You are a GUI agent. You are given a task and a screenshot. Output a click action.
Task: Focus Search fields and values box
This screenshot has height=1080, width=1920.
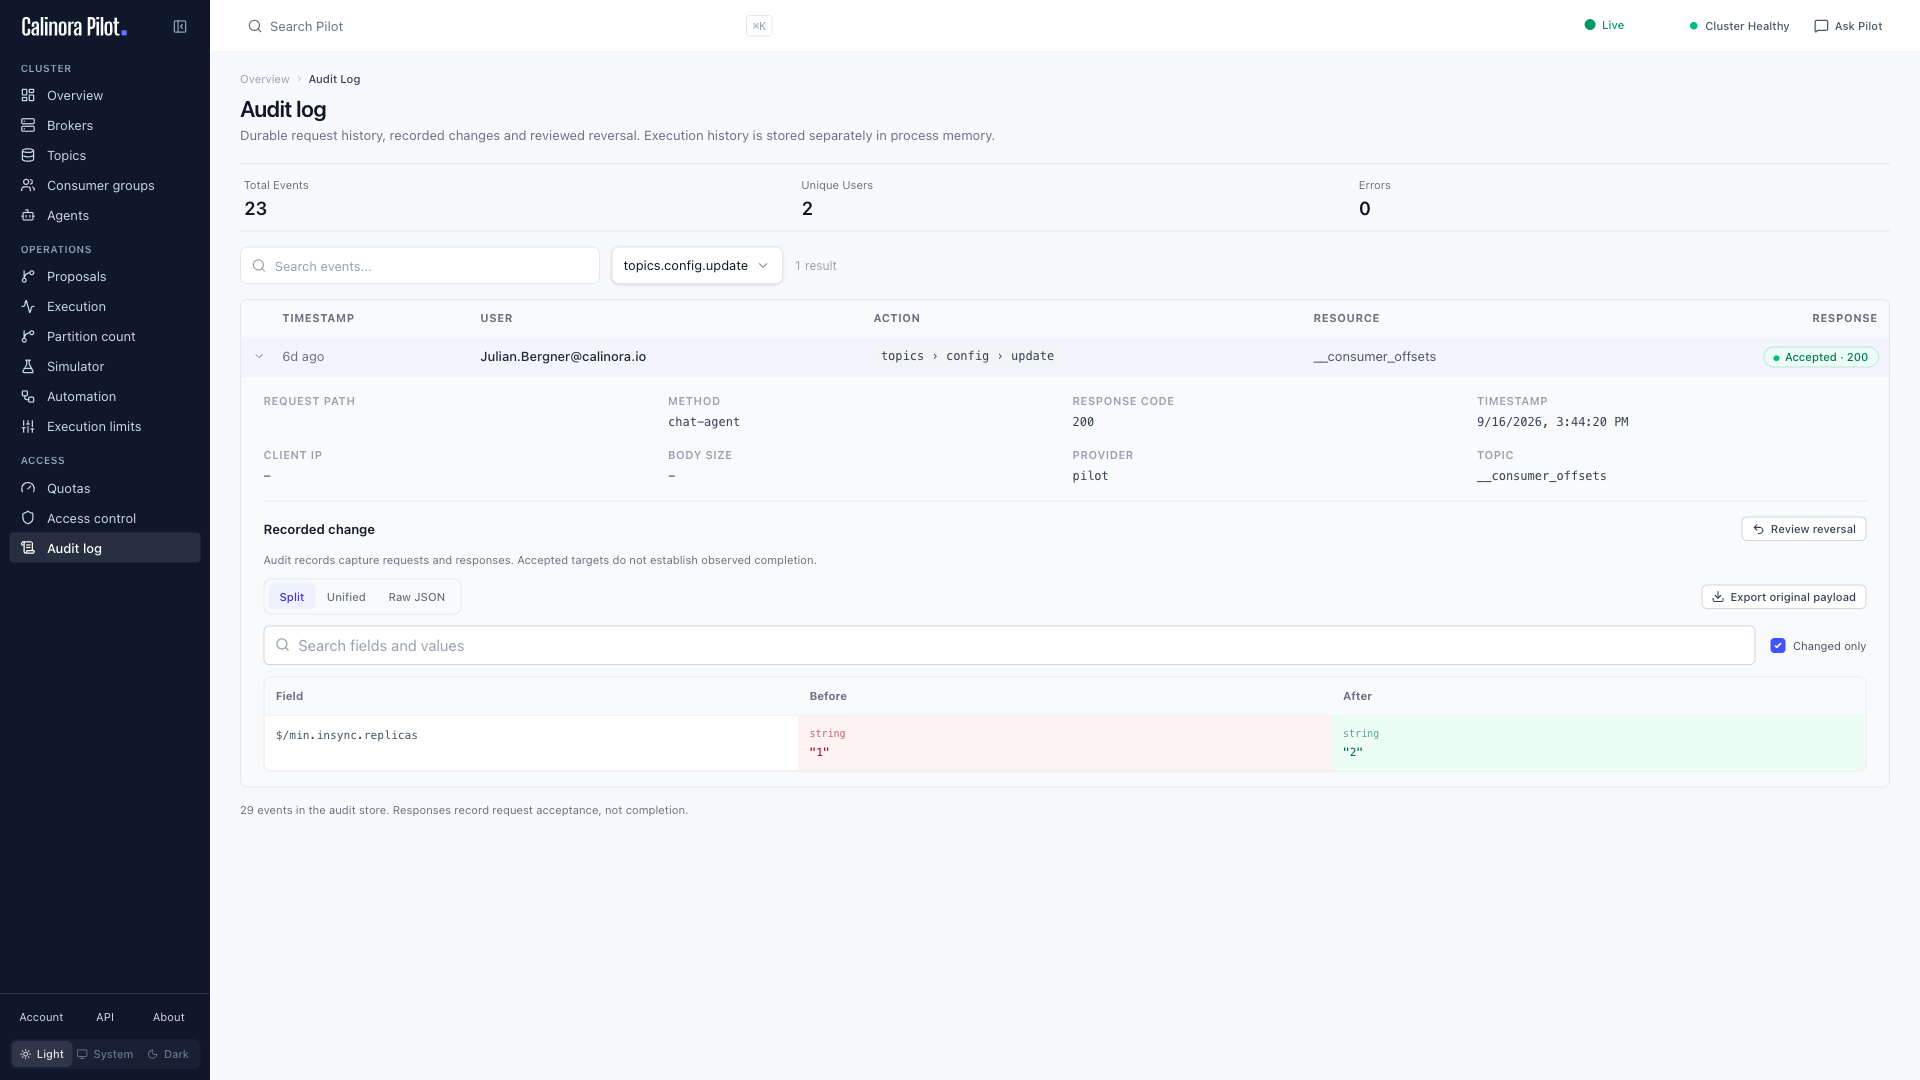pos(1009,646)
